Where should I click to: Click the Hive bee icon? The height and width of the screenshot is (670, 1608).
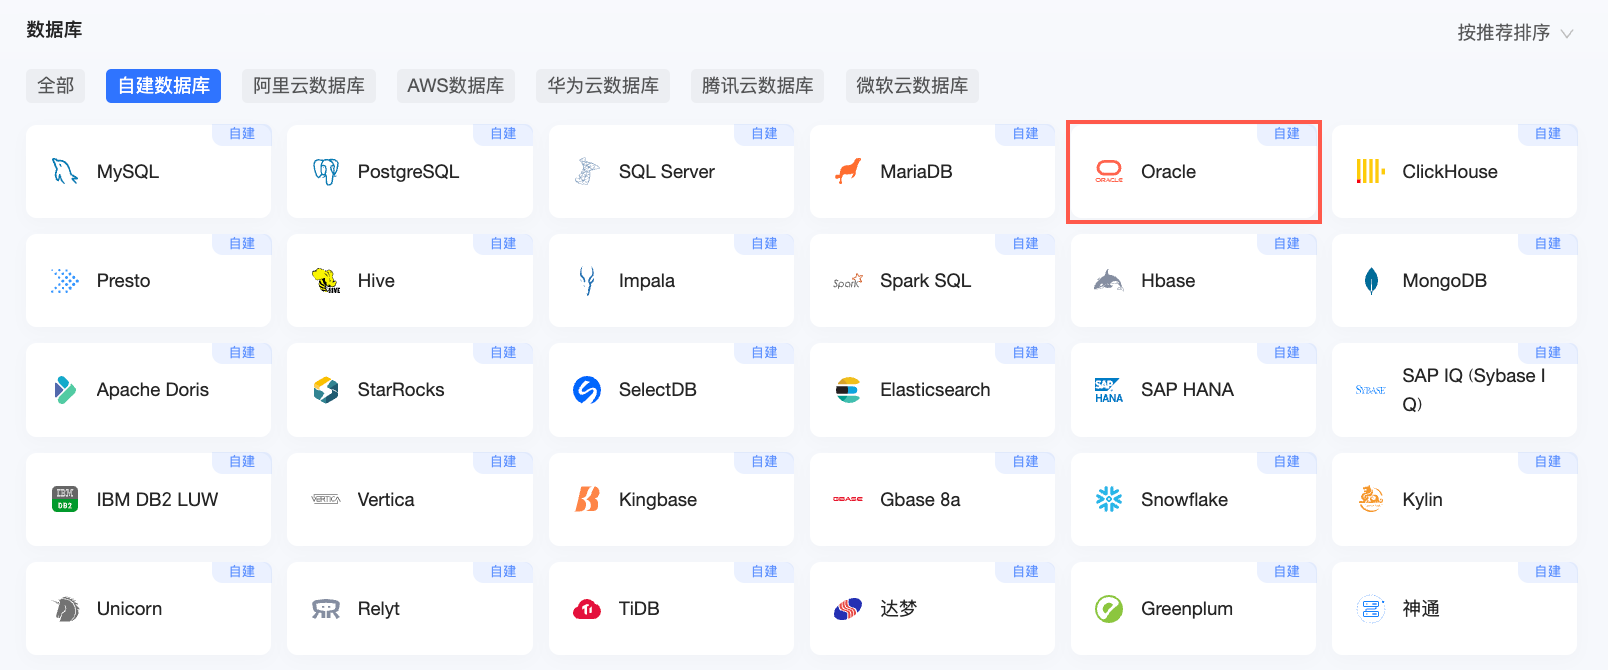click(x=326, y=281)
